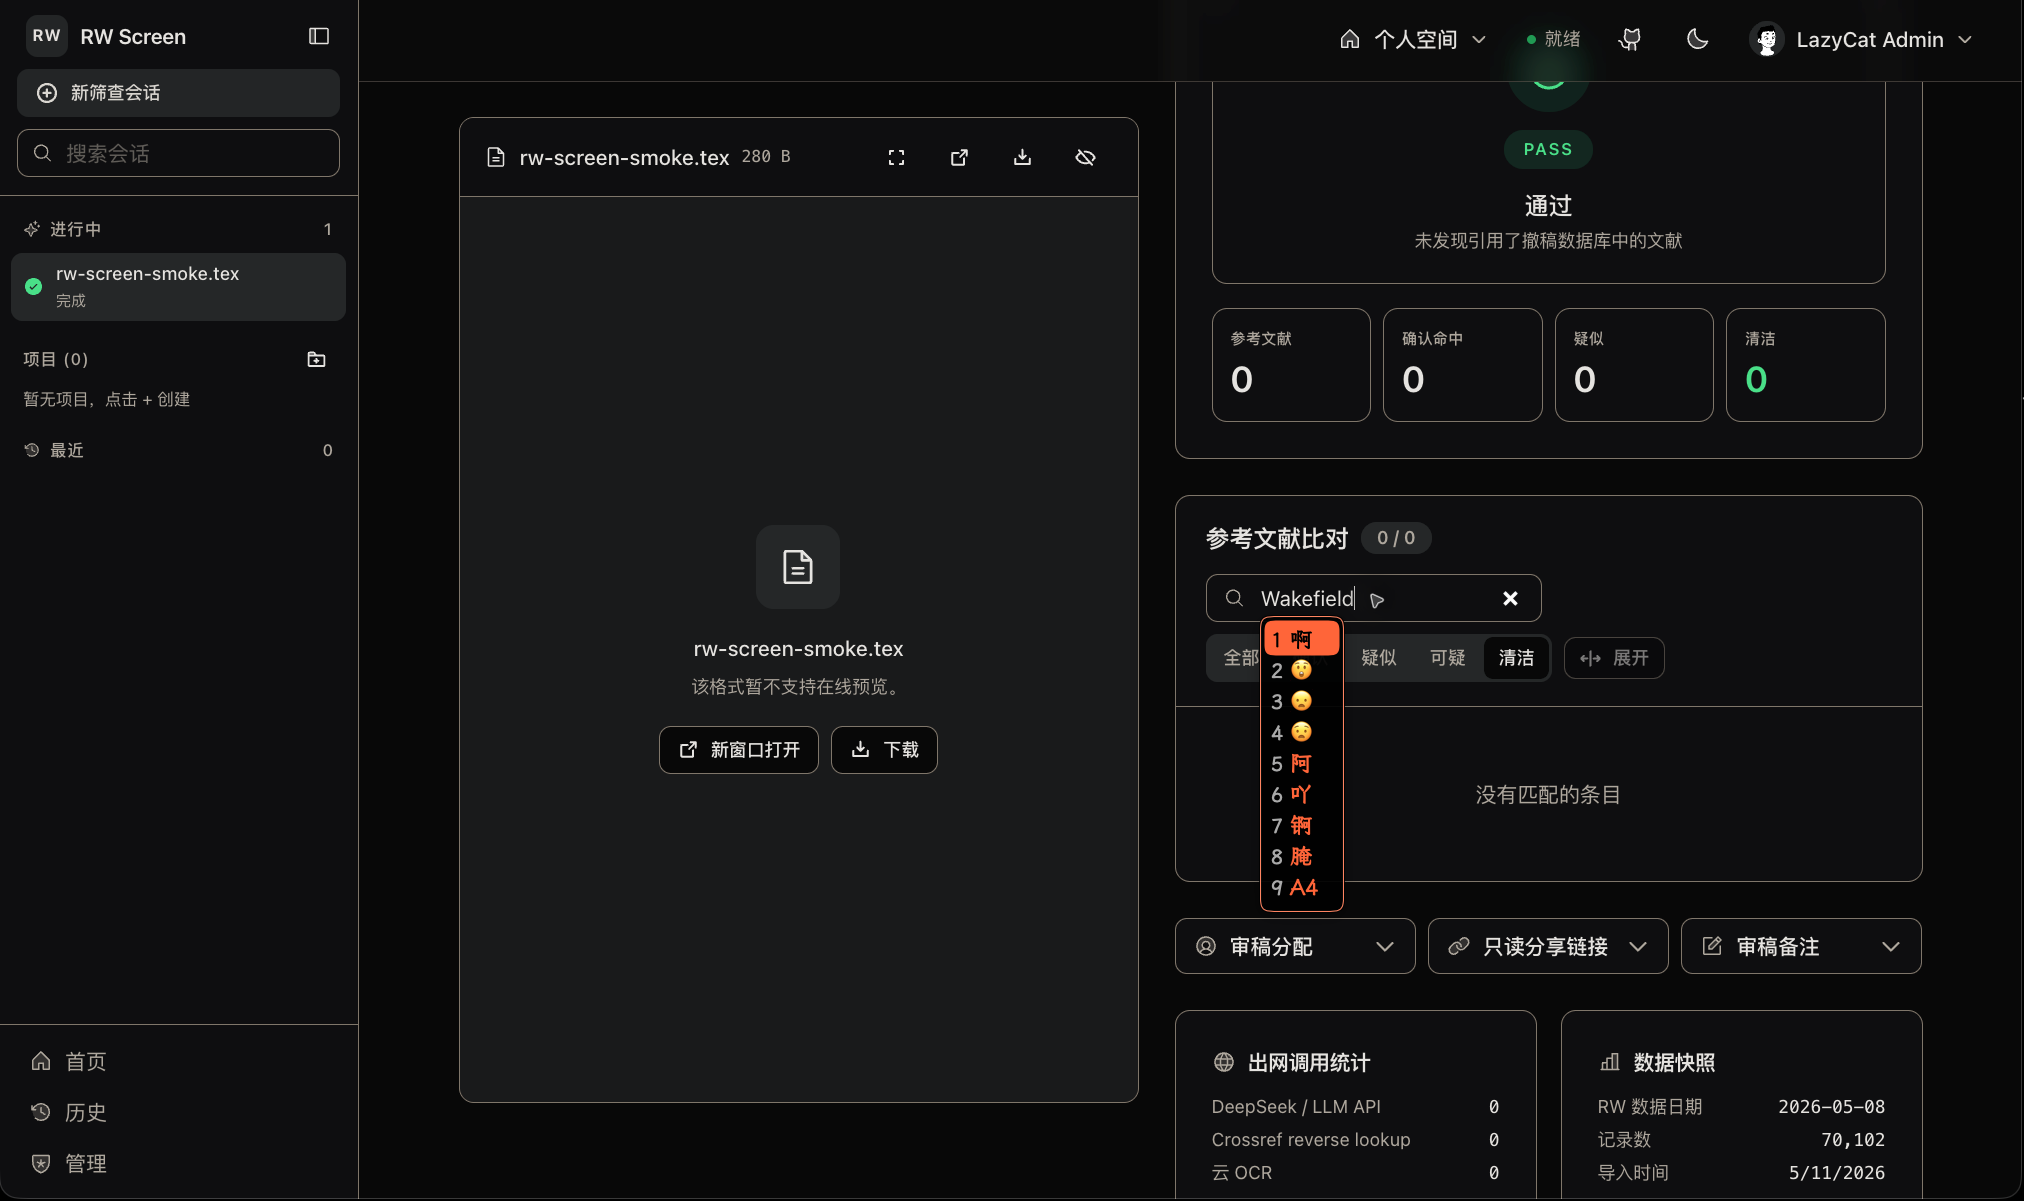Expand the 审稿备注 dropdown
2024x1201 pixels.
[1801, 946]
